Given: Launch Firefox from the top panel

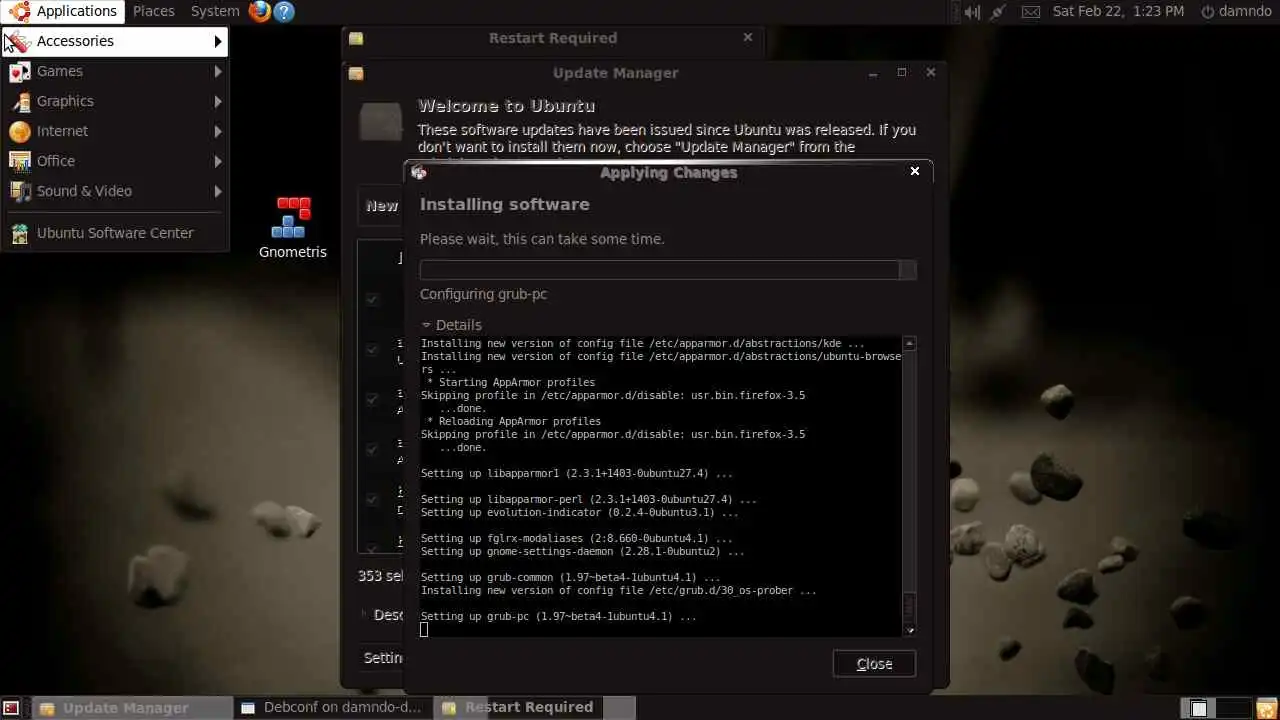Looking at the screenshot, I should click(260, 11).
